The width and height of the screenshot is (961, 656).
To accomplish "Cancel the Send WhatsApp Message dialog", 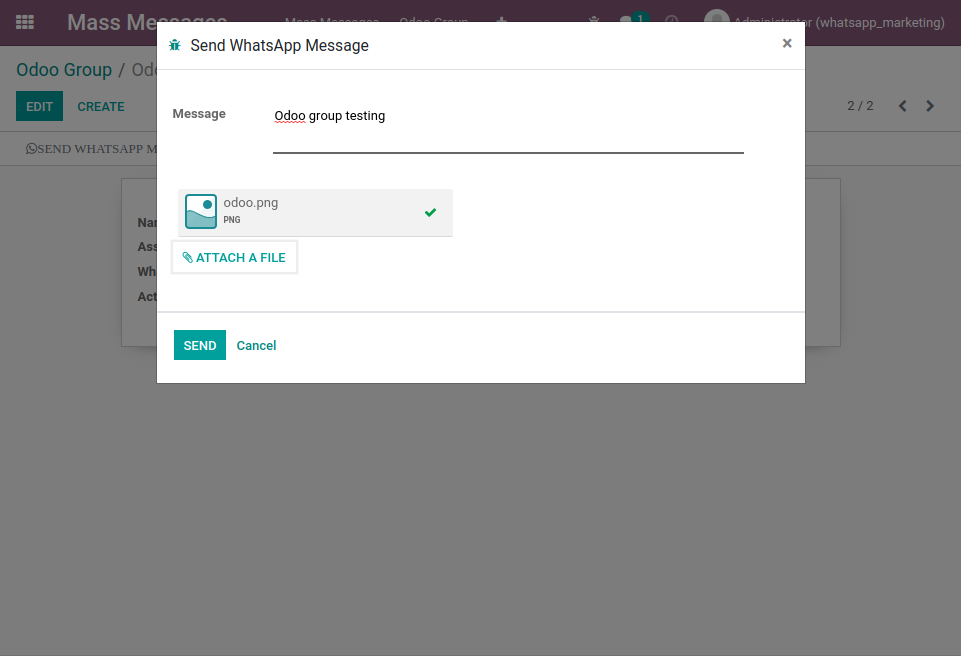I will (256, 345).
